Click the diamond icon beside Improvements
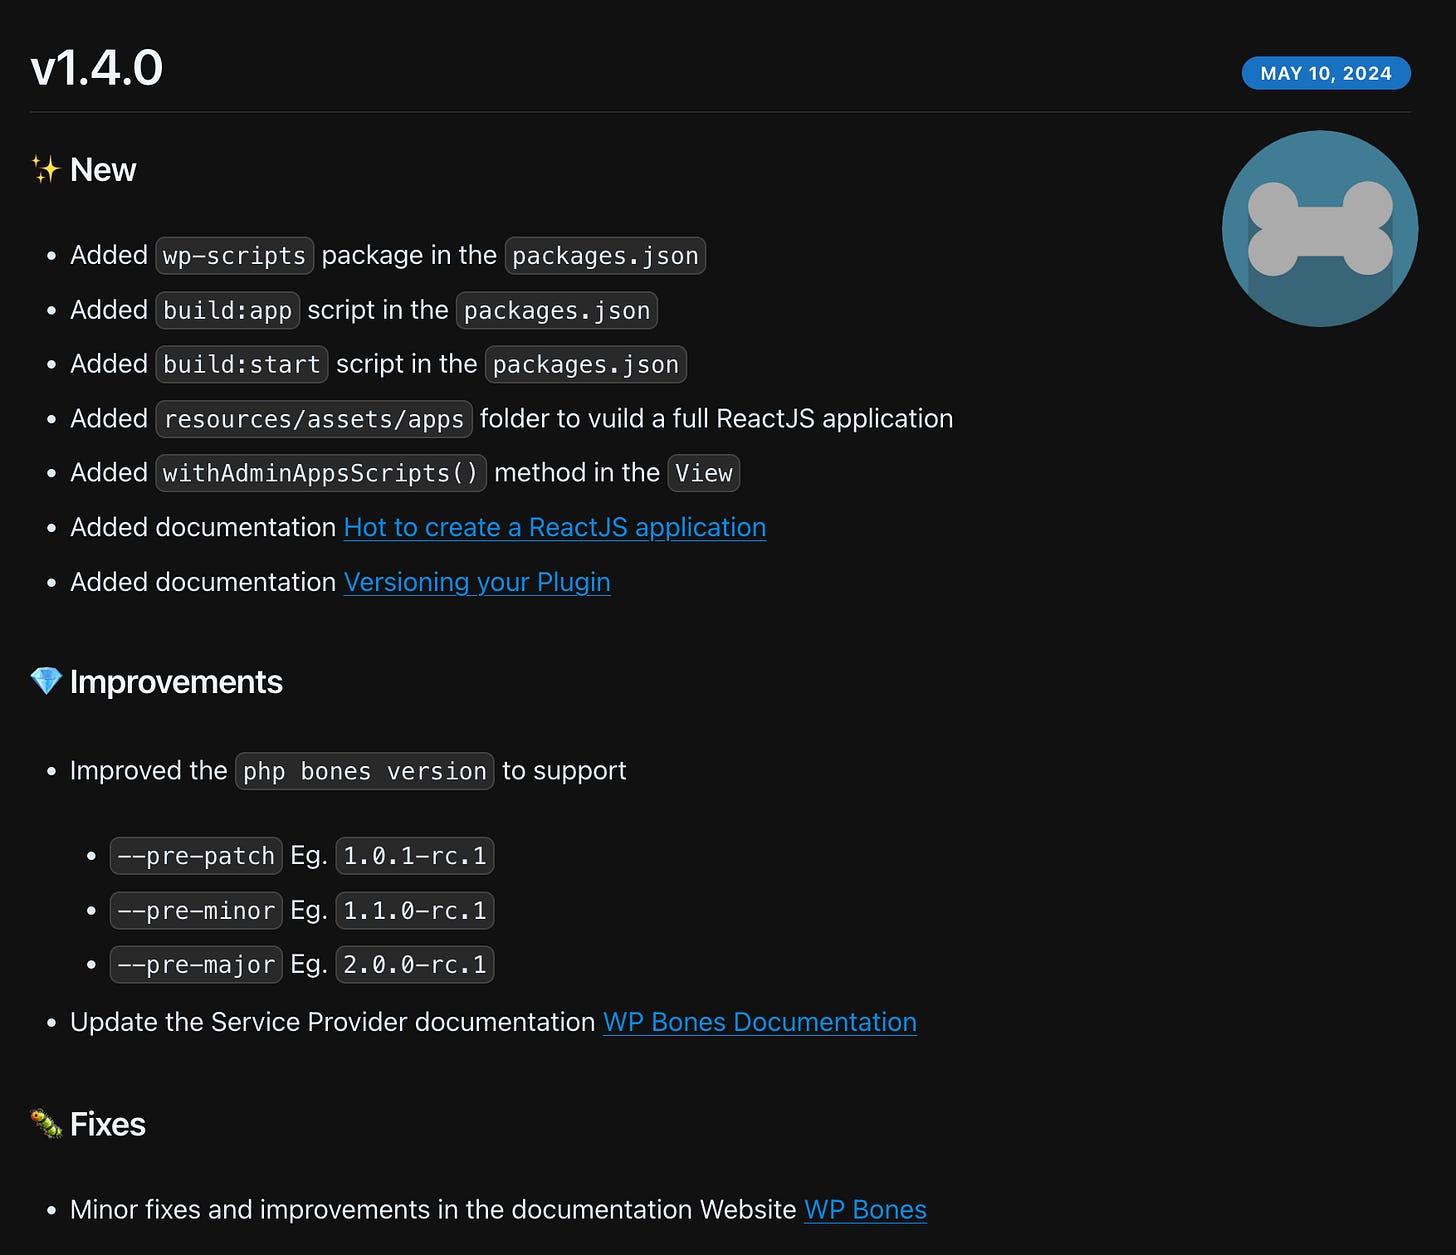Viewport: 1456px width, 1255px height. pyautogui.click(x=44, y=681)
